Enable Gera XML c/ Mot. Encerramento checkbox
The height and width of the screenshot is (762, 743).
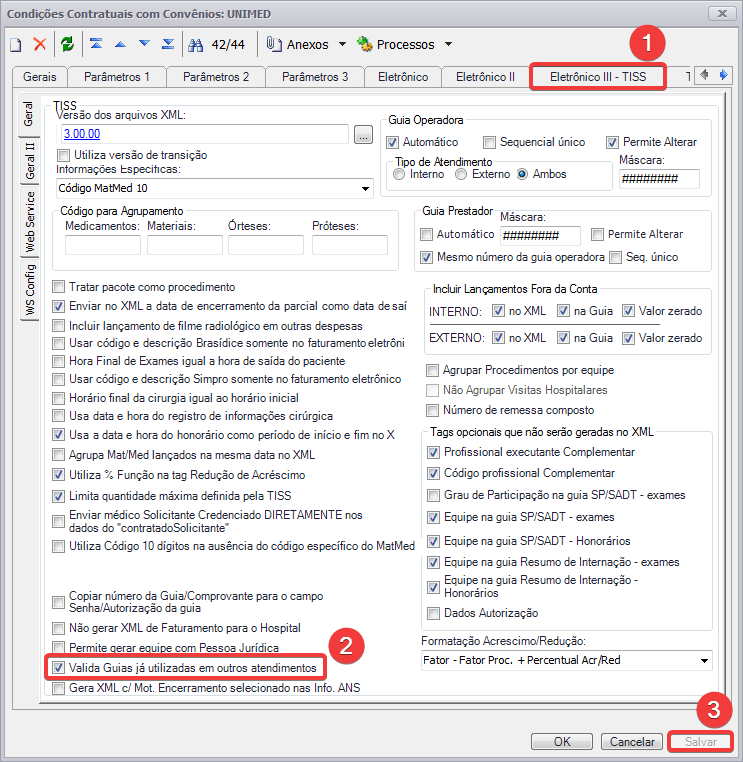58,688
